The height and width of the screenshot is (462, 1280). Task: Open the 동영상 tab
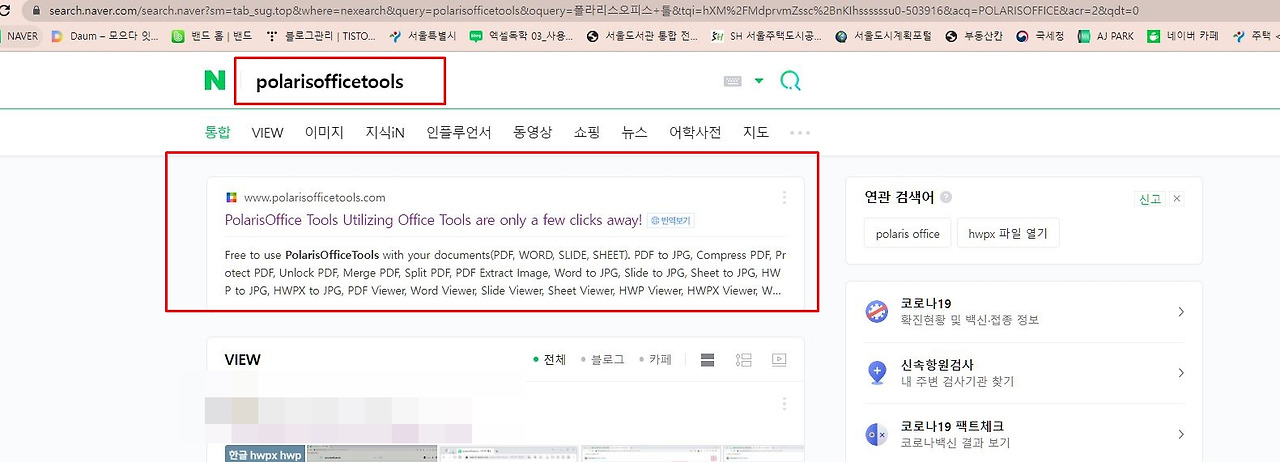click(x=532, y=132)
